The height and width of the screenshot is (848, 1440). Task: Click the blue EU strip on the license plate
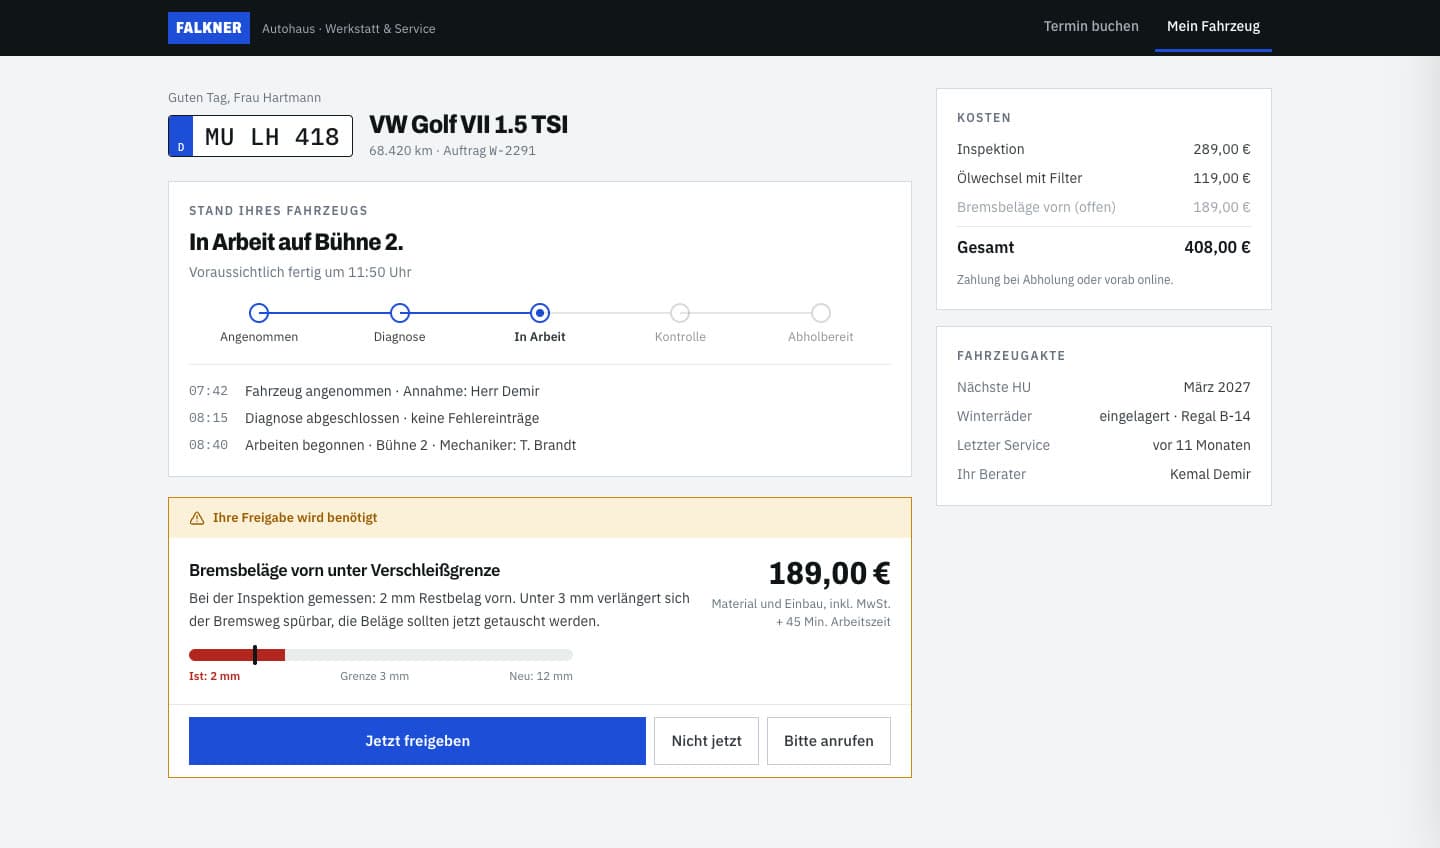point(181,136)
